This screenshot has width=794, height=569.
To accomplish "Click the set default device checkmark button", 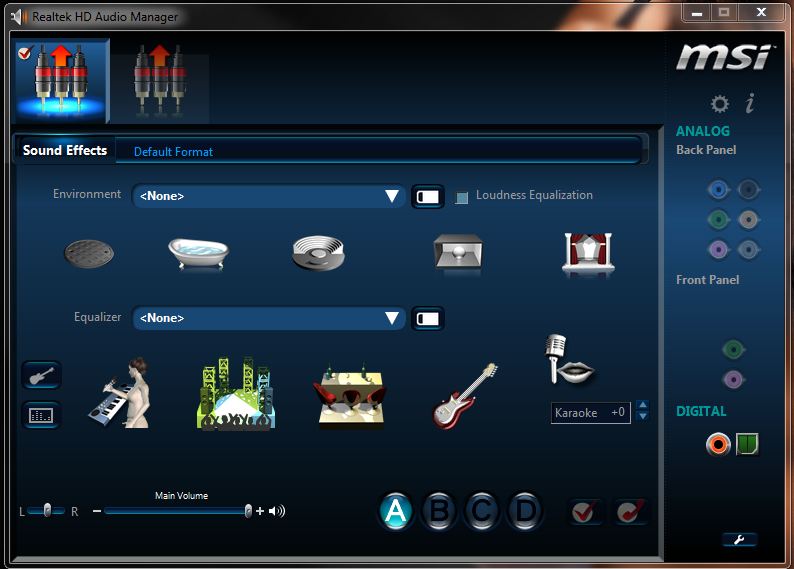I will click(585, 512).
